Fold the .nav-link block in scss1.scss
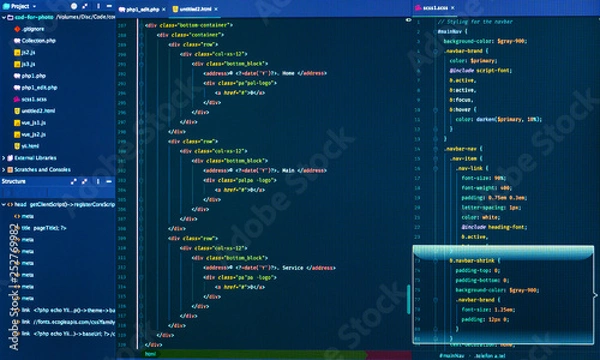This screenshot has width=600, height=360. pos(435,168)
